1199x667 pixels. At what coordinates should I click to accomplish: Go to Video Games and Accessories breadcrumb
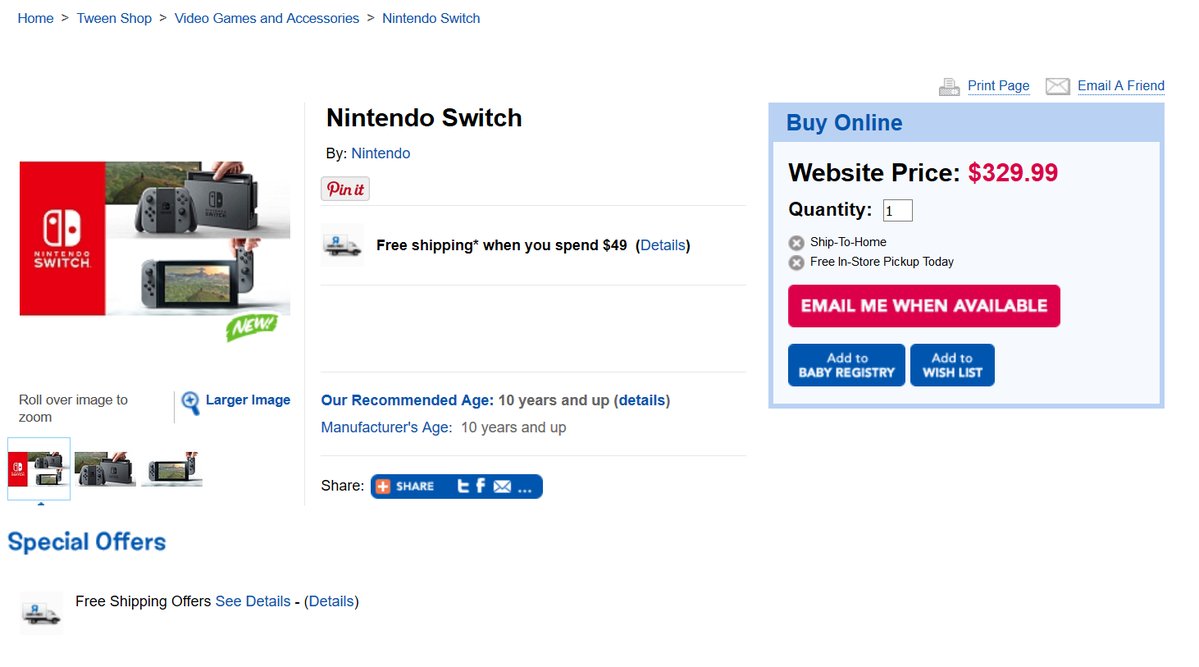(x=266, y=18)
